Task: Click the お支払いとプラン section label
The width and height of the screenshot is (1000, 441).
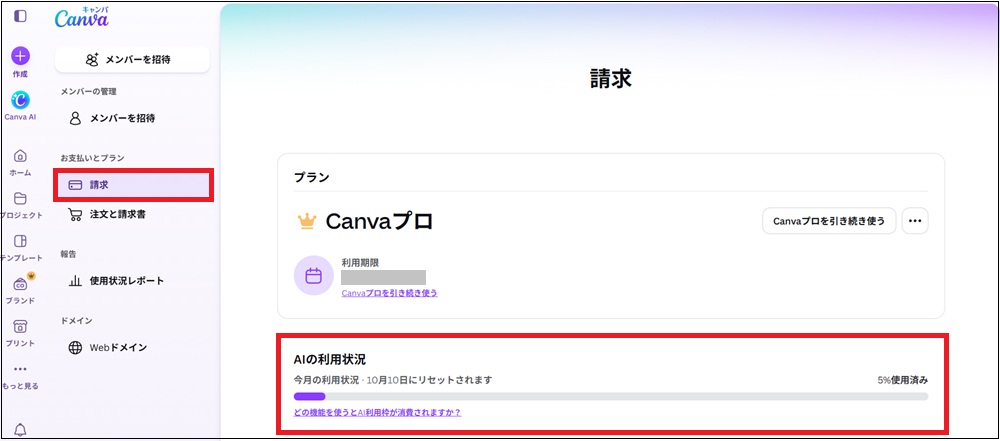Action: [92, 158]
